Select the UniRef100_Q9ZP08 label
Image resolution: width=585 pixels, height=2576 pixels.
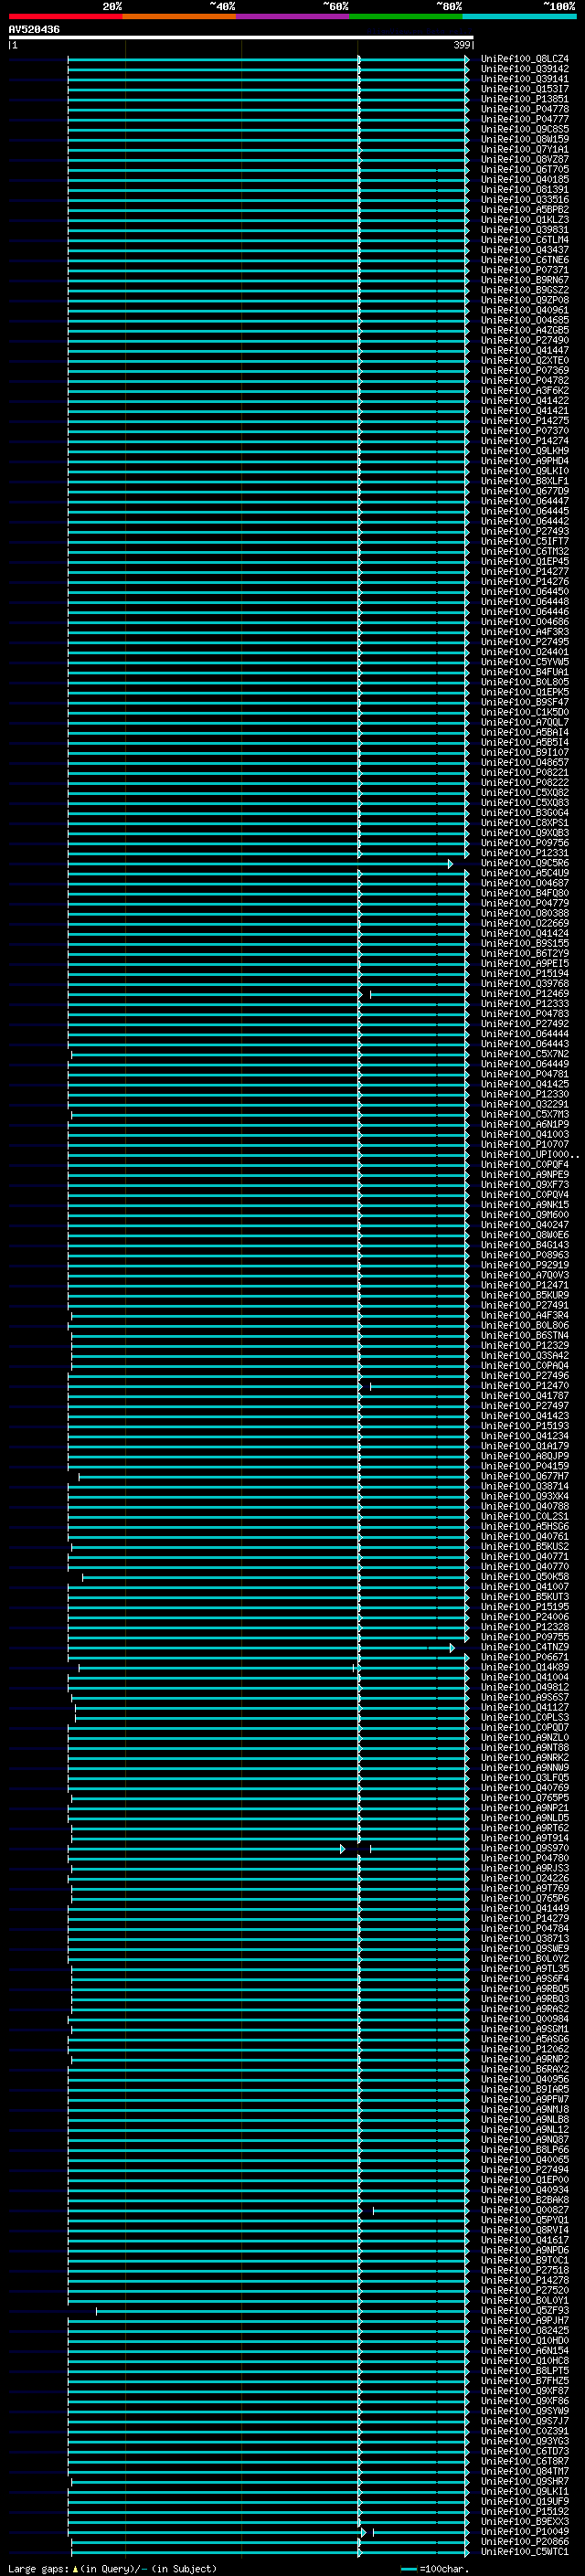pos(524,300)
